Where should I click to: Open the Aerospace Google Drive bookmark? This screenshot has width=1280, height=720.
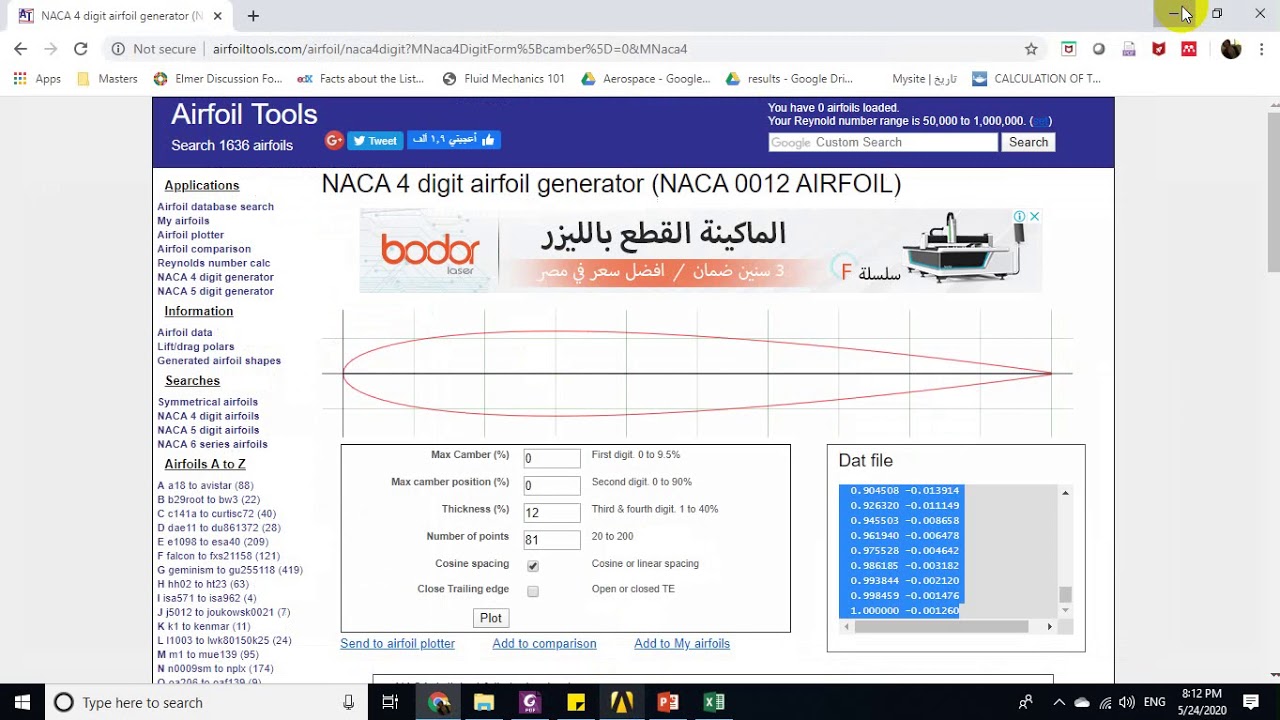pyautogui.click(x=645, y=79)
